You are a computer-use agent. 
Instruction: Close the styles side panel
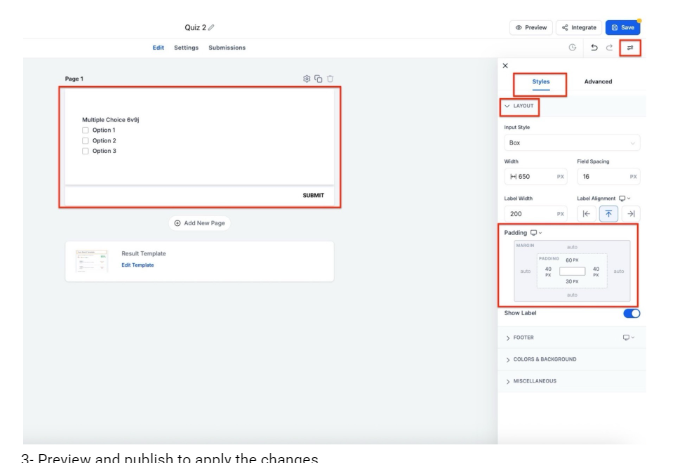(x=505, y=66)
